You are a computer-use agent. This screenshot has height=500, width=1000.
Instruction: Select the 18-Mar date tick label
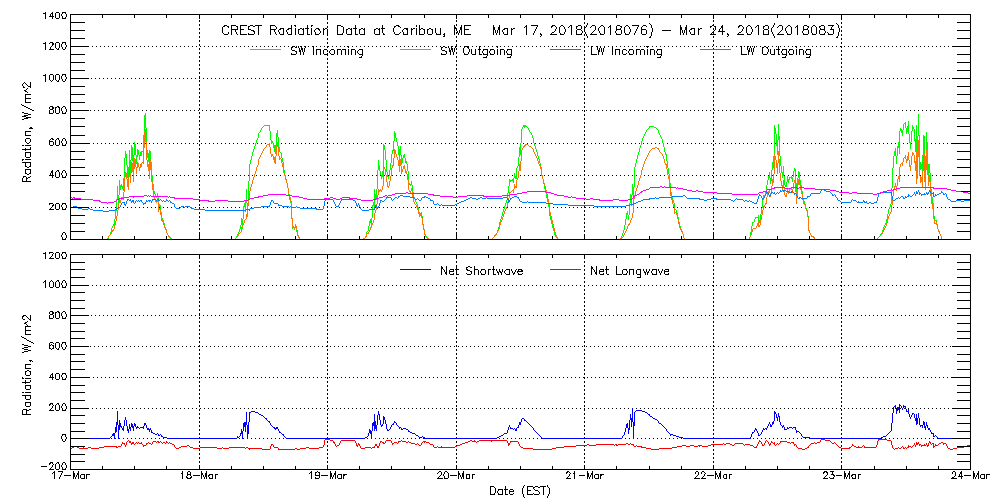pos(199,477)
